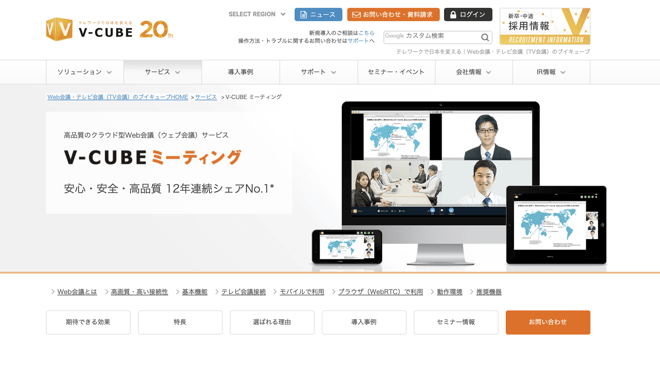
Task: Expand the 会社情報 menu
Action: [x=474, y=72]
